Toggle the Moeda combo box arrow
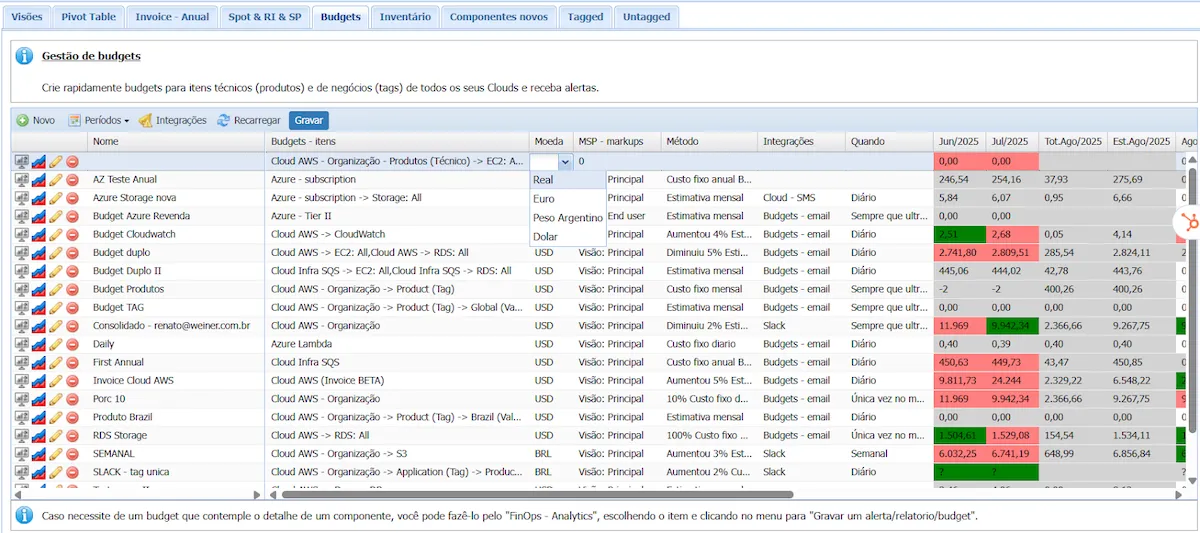This screenshot has height=533, width=1200. pos(565,161)
